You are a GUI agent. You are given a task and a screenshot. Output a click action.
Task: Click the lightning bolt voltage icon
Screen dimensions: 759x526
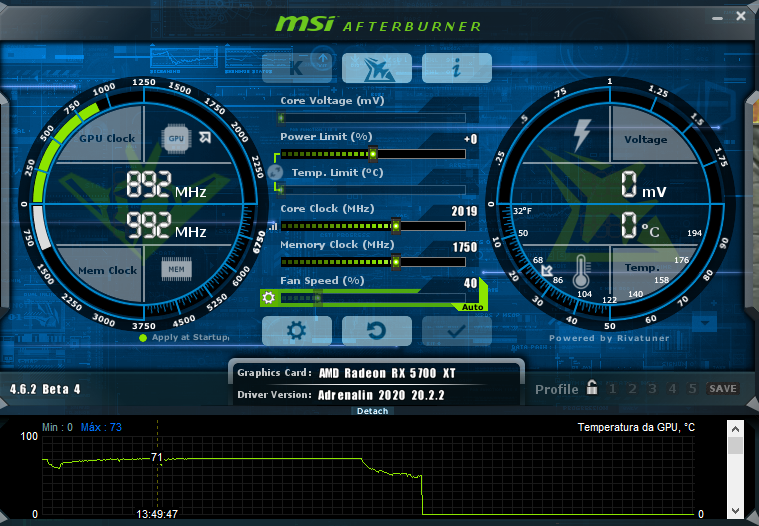(x=582, y=135)
